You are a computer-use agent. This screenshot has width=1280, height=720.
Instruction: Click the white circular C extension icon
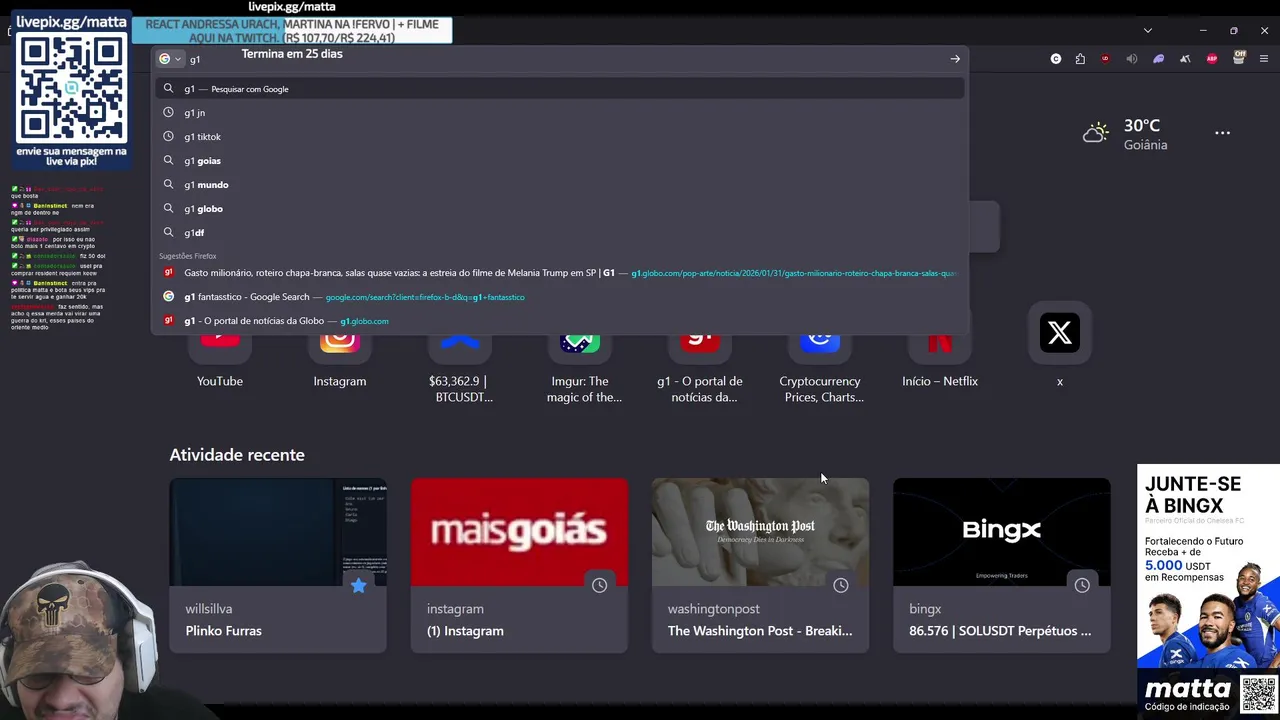1056,59
